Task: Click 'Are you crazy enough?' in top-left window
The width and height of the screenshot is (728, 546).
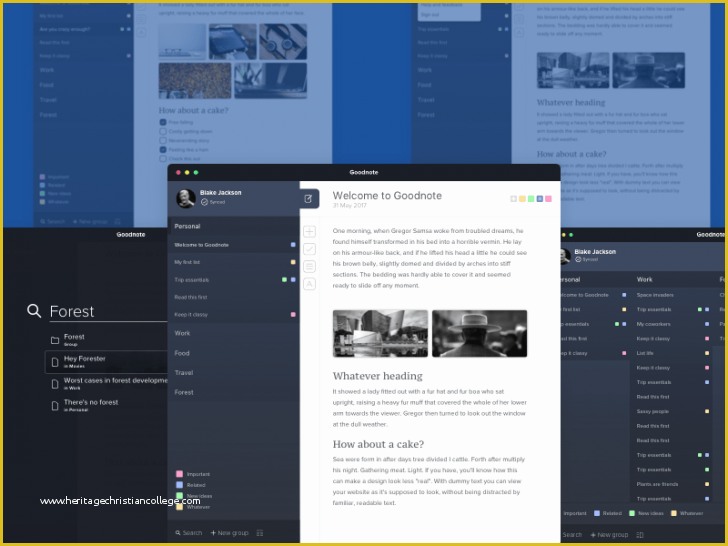Action: [65, 29]
